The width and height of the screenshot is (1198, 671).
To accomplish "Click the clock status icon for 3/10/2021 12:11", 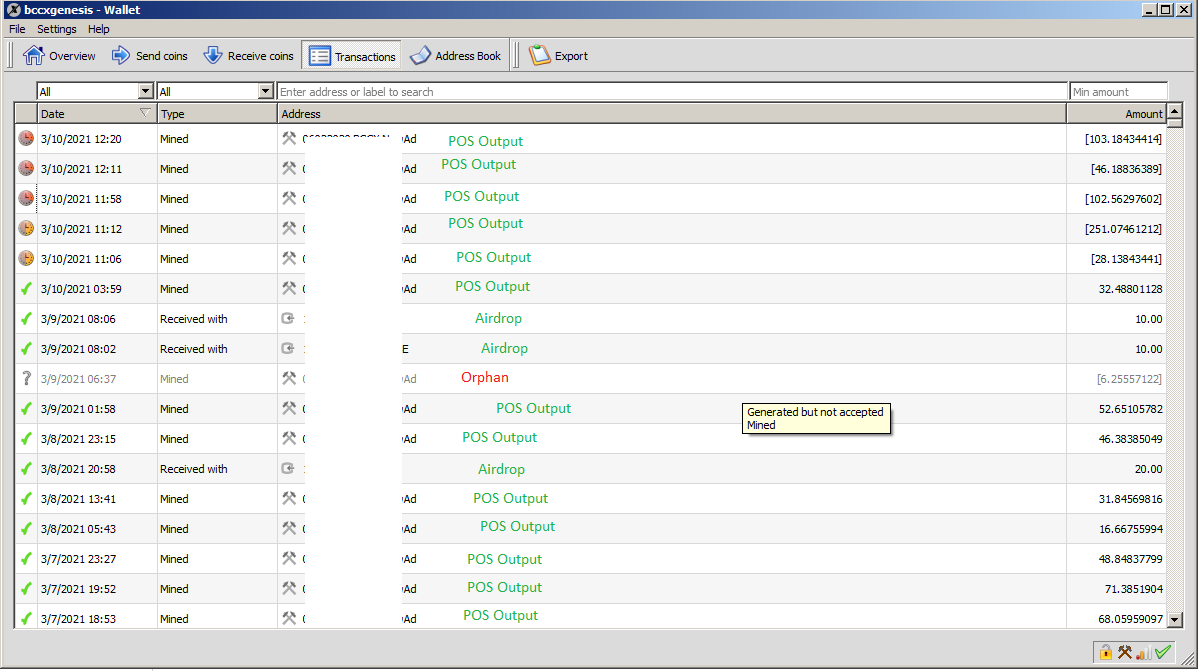I will coord(26,168).
